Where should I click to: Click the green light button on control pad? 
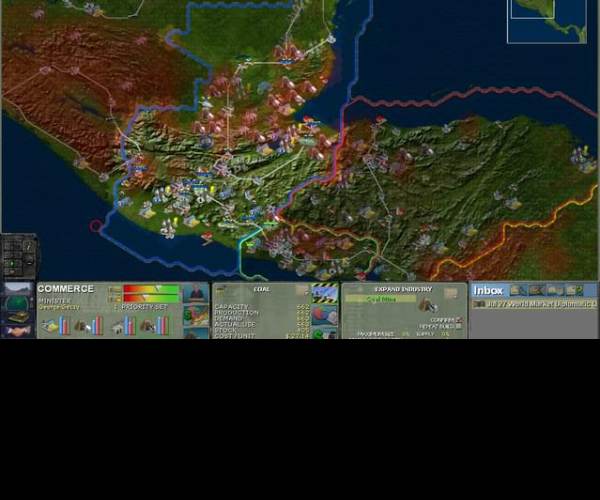click(x=12, y=263)
